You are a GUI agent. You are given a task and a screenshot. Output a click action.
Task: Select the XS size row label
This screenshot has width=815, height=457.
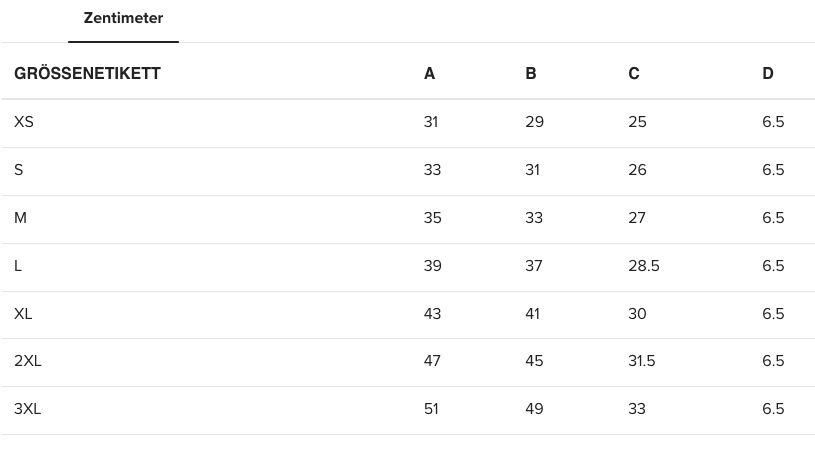click(24, 122)
